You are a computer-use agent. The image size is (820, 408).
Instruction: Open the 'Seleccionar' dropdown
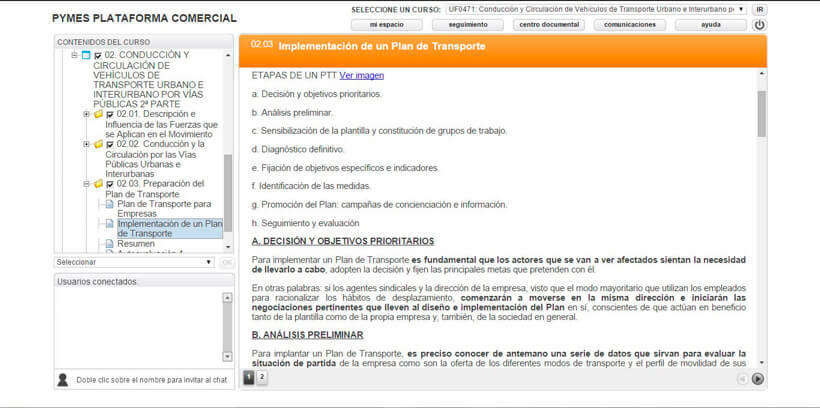[x=134, y=262]
